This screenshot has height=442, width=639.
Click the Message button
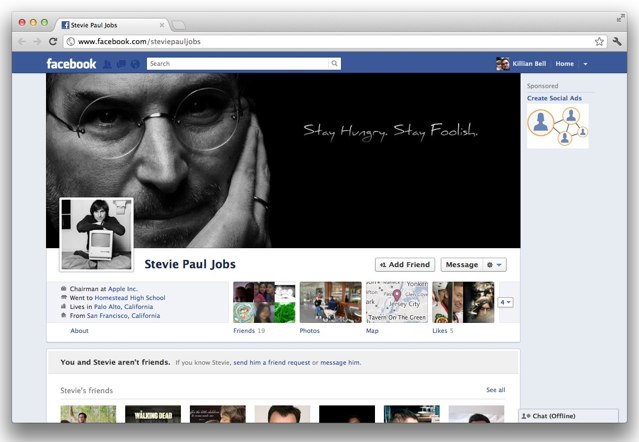point(461,265)
